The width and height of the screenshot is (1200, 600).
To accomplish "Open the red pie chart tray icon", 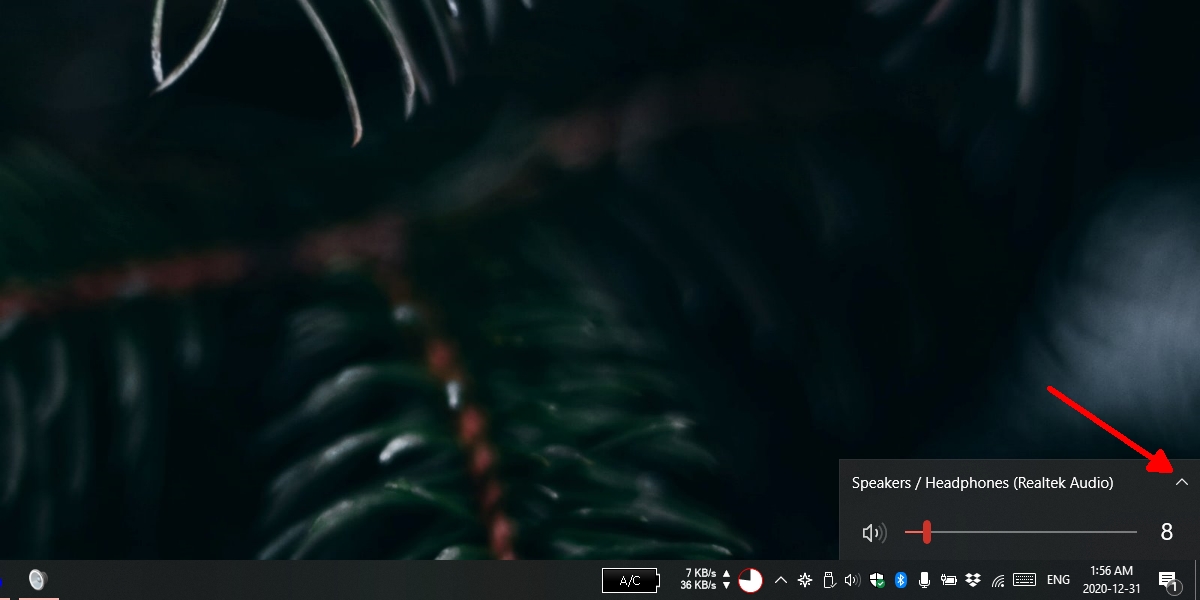I will [750, 580].
